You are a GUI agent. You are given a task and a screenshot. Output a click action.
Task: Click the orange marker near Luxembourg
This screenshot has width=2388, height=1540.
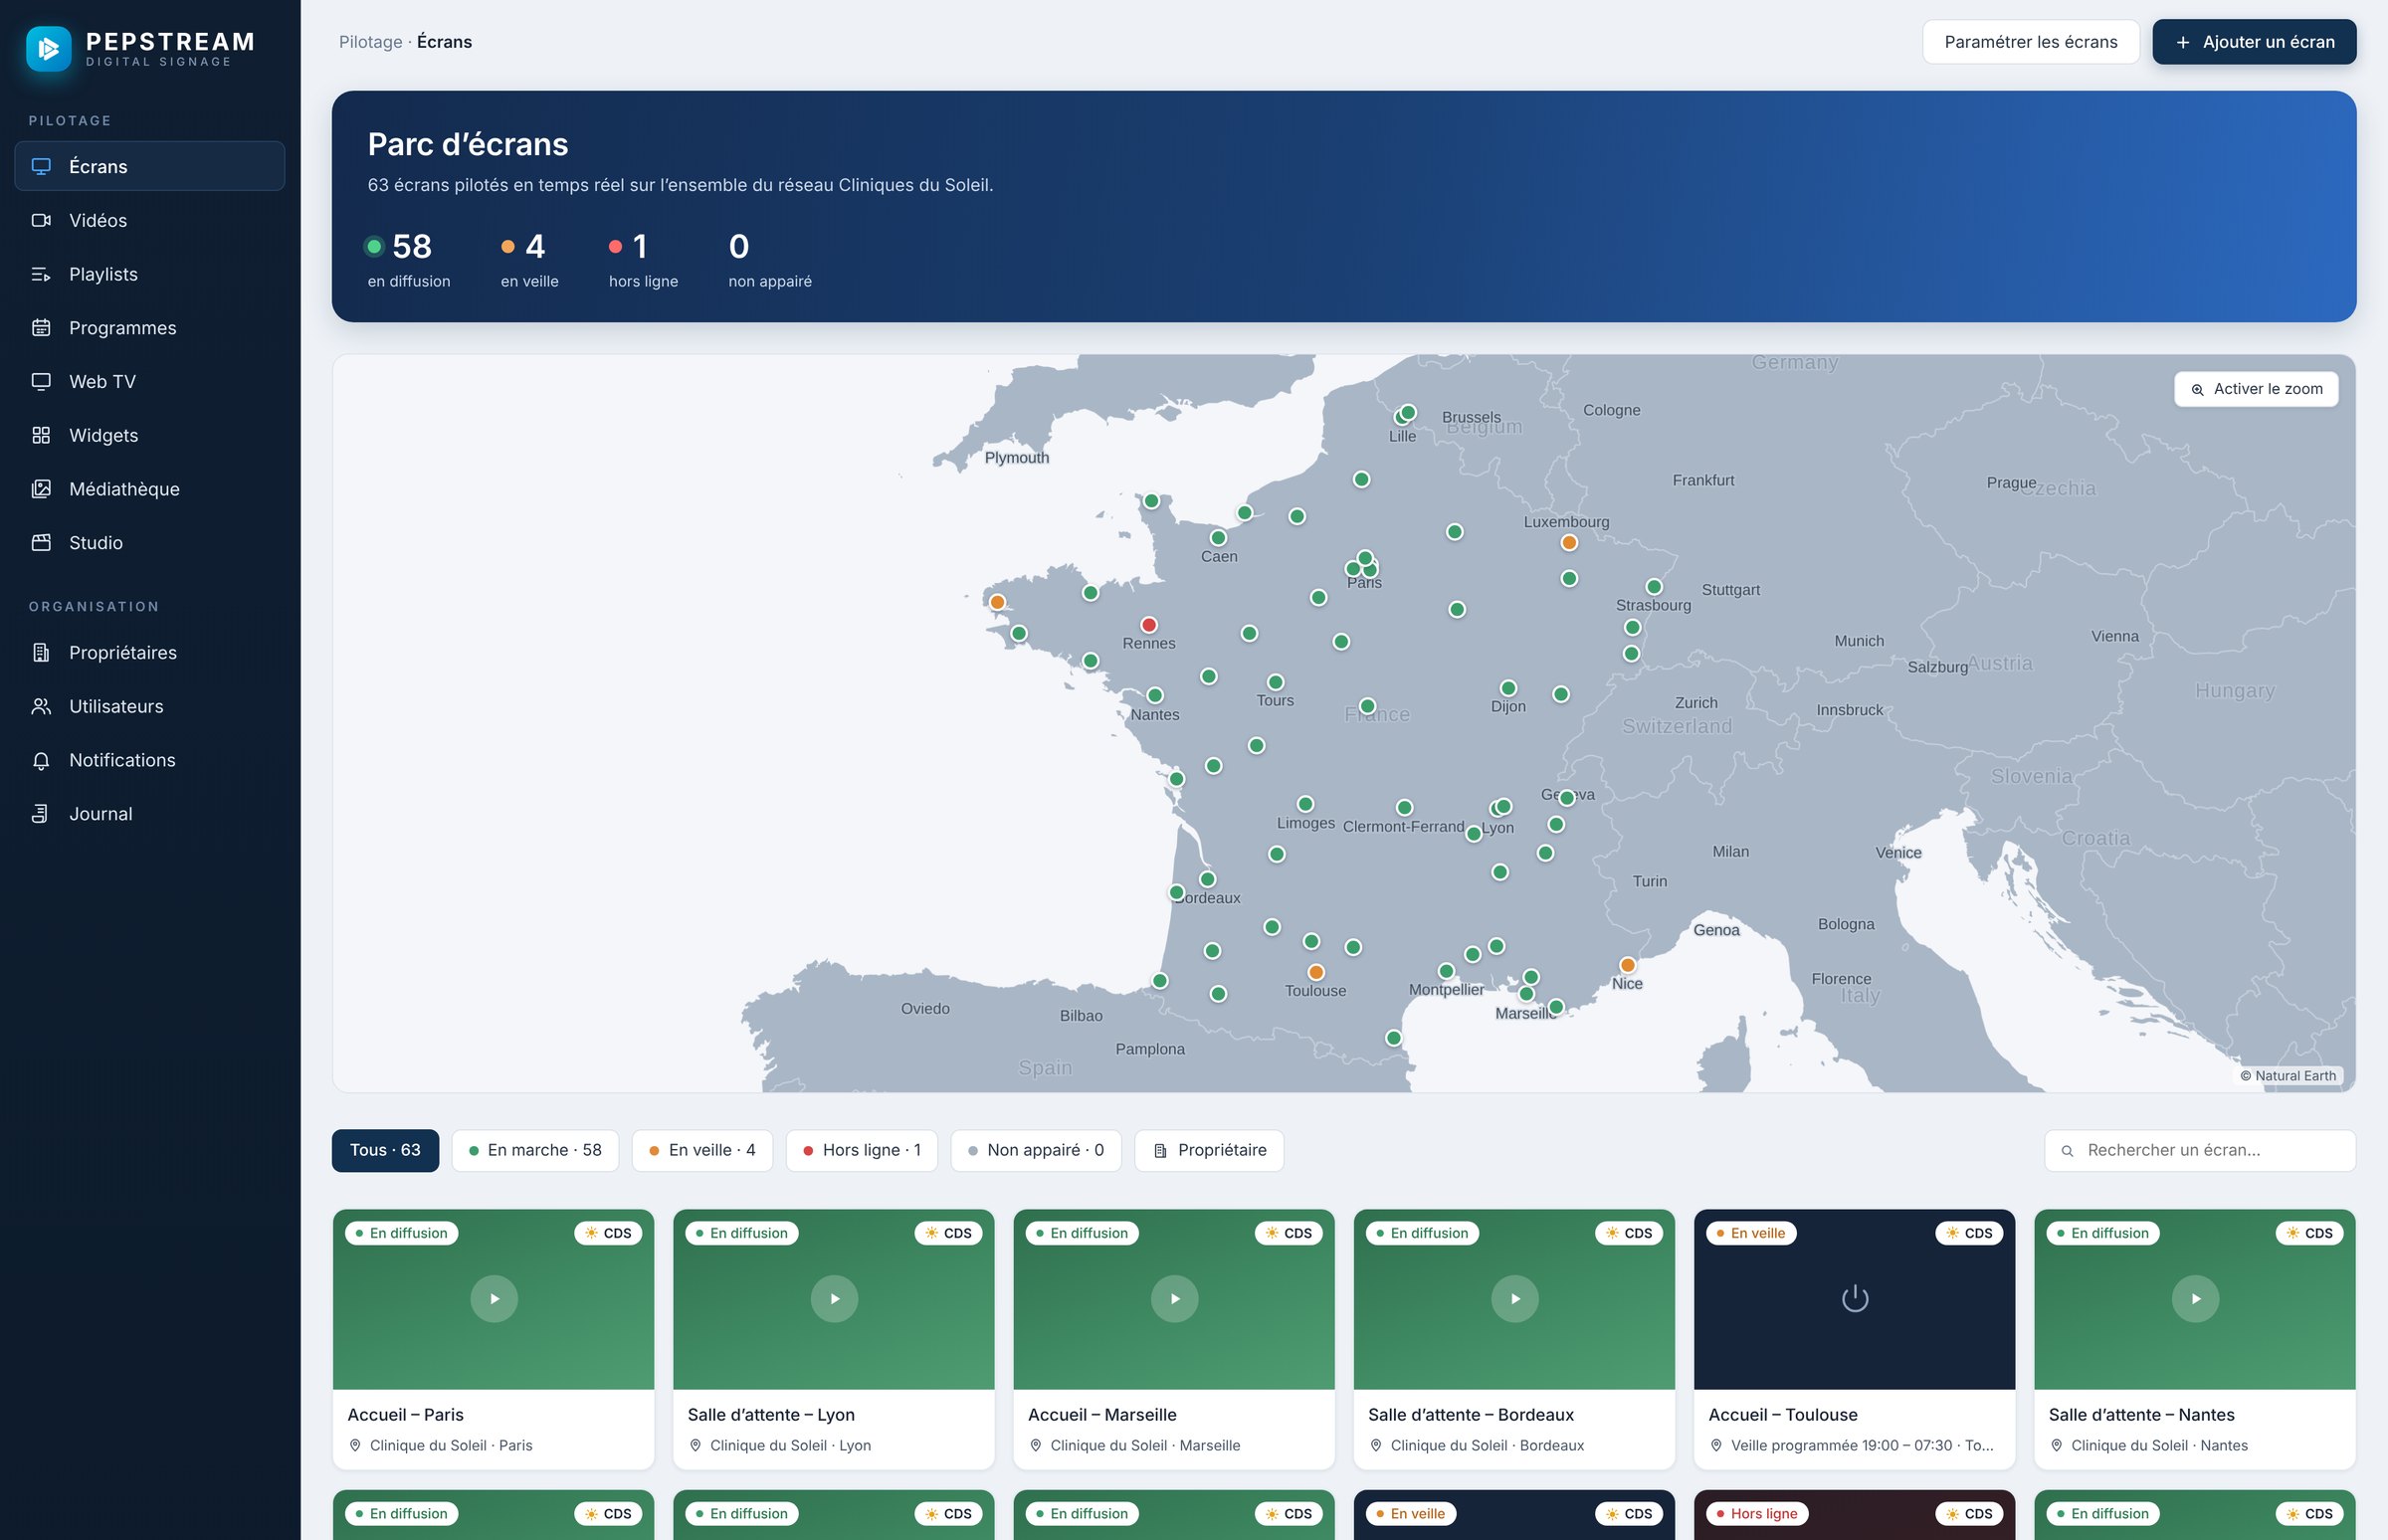(x=1569, y=543)
